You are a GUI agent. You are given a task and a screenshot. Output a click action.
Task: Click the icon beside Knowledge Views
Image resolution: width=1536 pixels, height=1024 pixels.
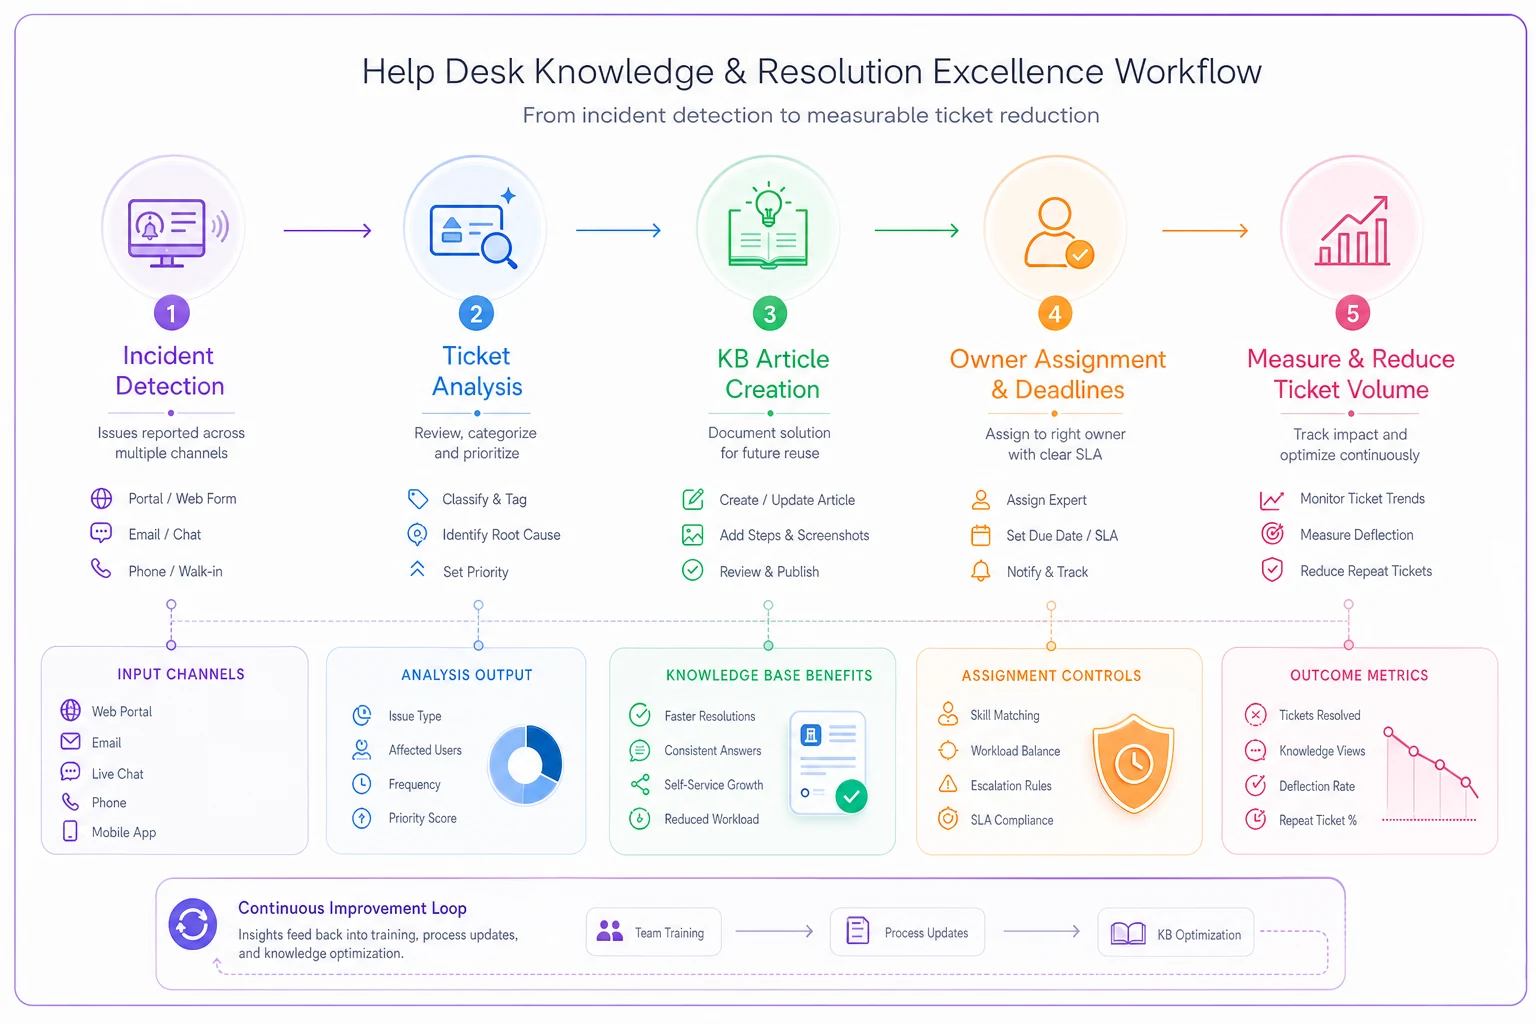1256,750
